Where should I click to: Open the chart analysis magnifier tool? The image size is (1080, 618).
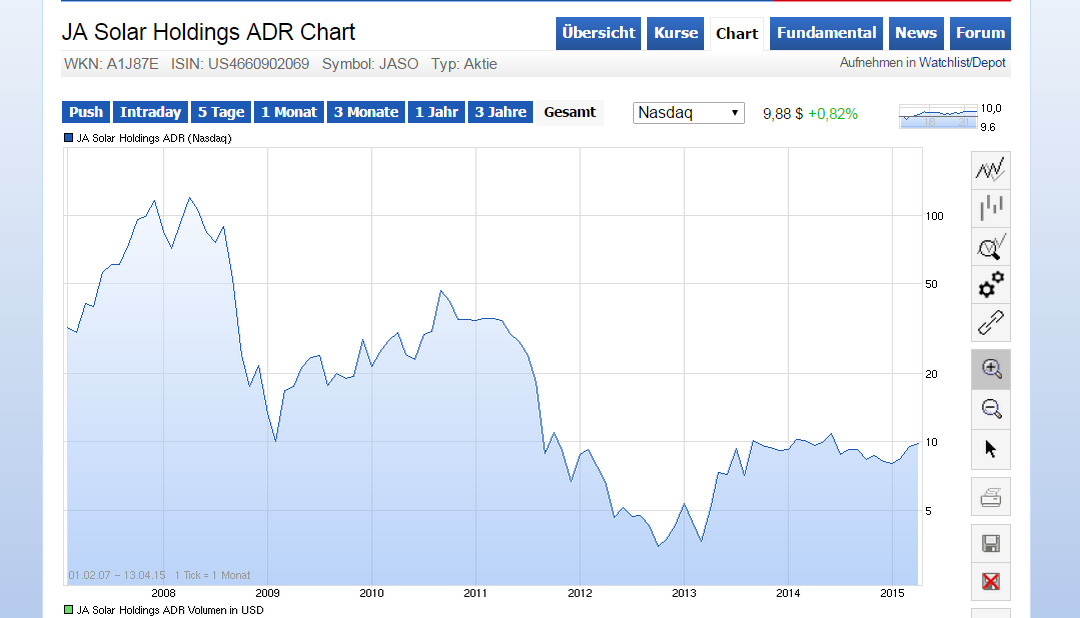click(991, 246)
